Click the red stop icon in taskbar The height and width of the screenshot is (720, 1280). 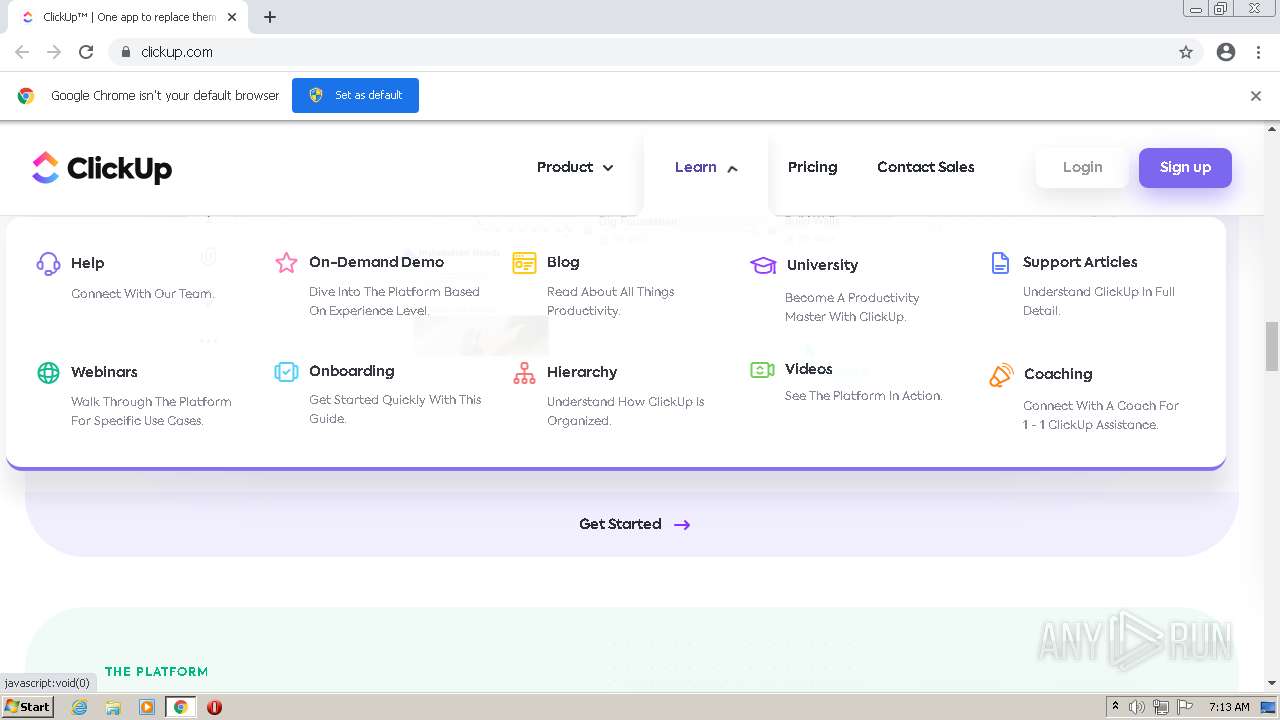214,707
